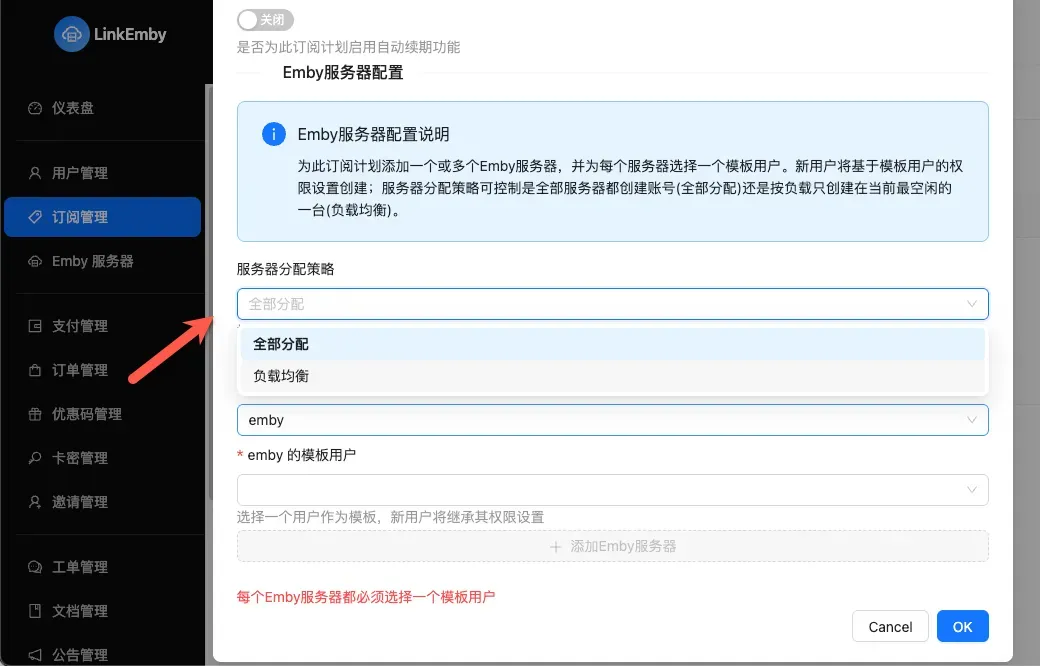Click the tag icon beside 订阅管理
The height and width of the screenshot is (666, 1040).
pos(35,217)
